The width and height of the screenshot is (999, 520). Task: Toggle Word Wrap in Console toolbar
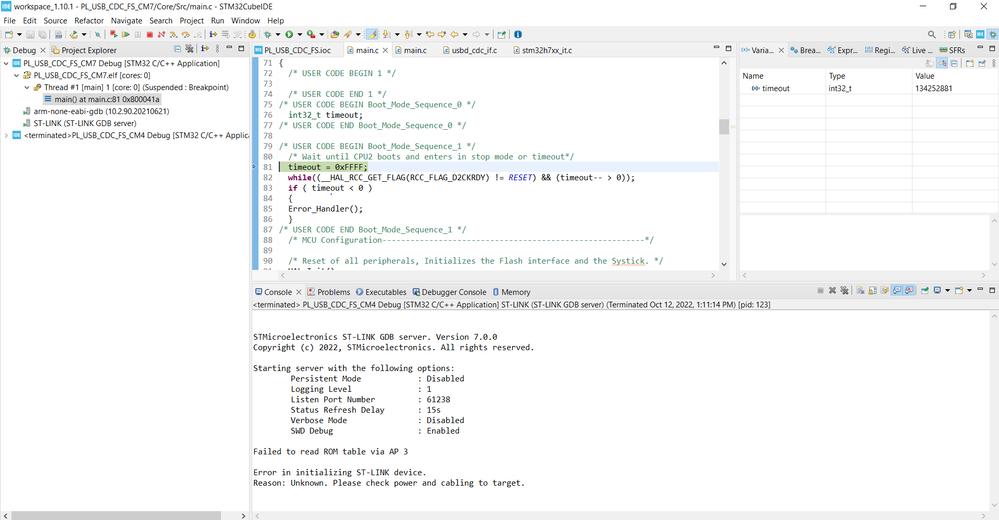(x=885, y=291)
